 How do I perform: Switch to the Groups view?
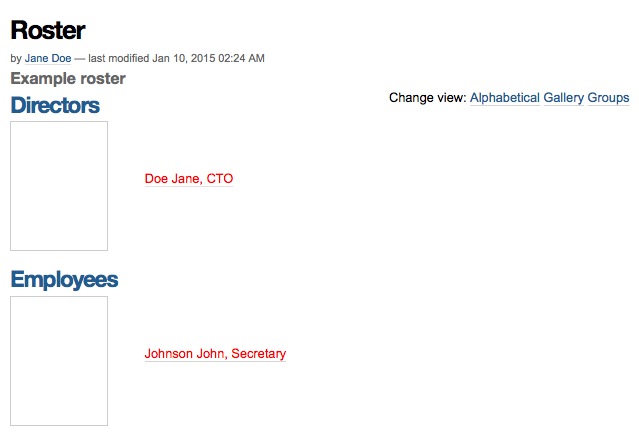click(608, 98)
